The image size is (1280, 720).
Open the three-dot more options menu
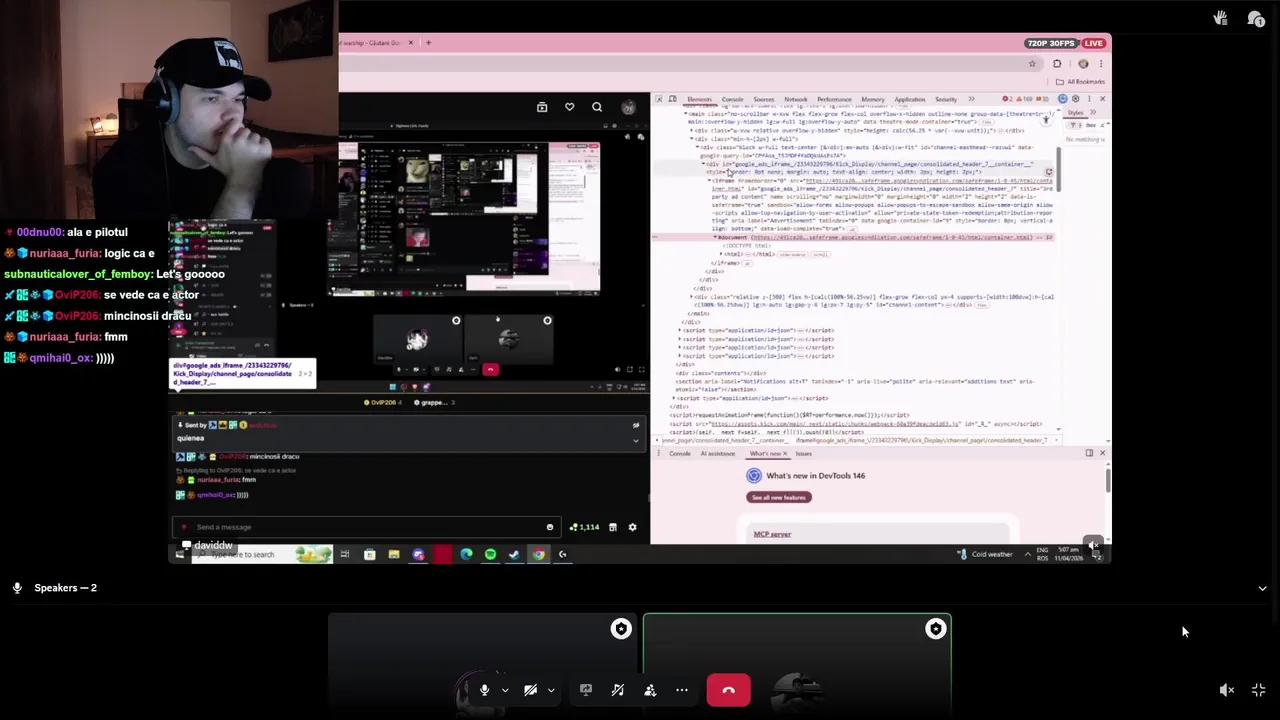(682, 690)
